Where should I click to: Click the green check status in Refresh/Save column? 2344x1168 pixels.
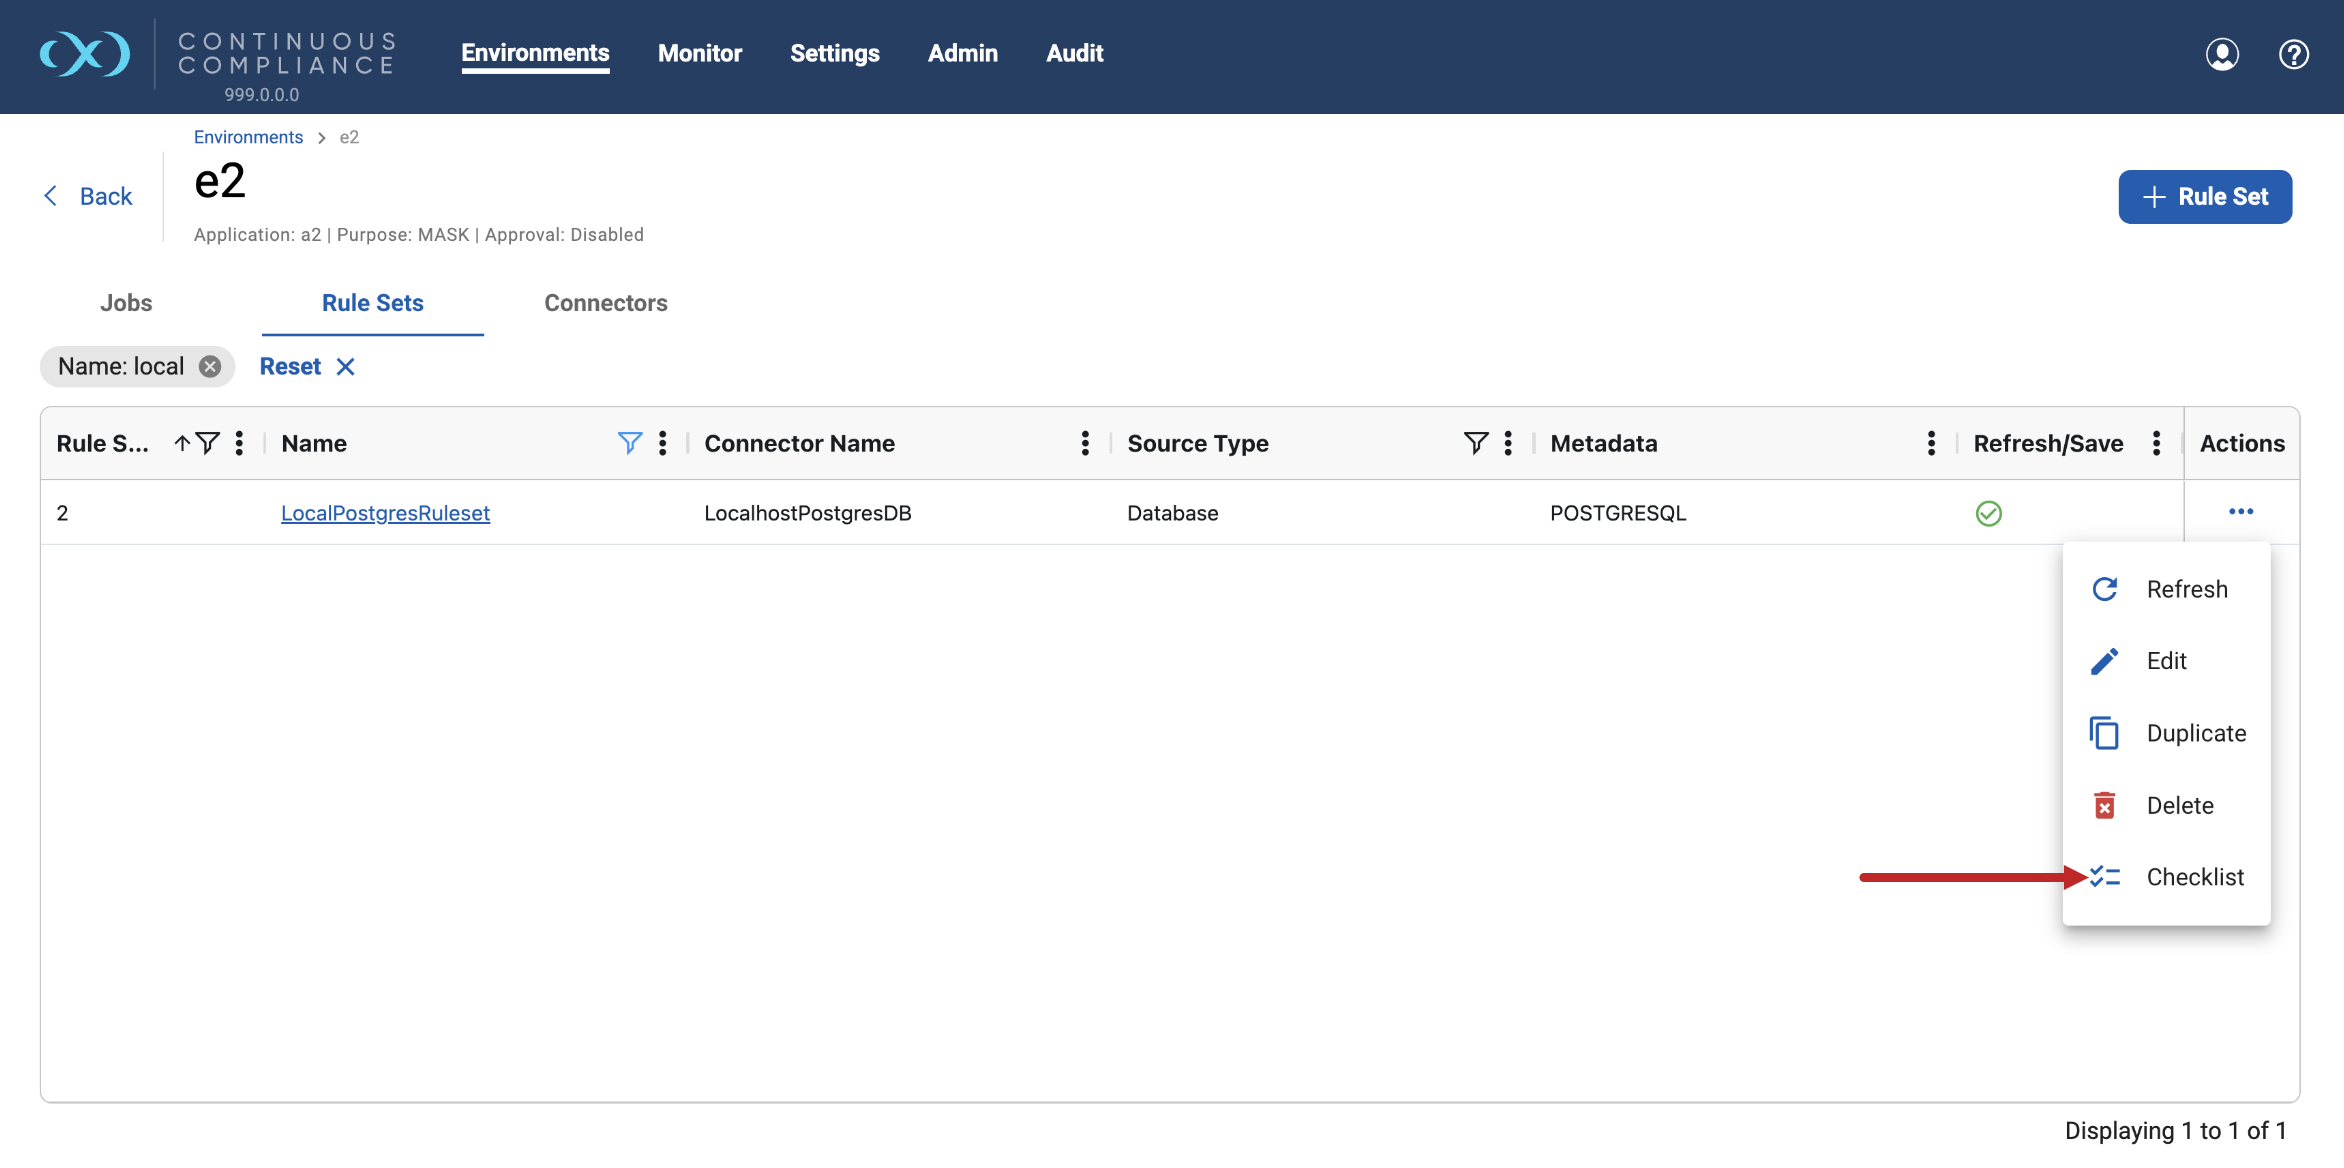pyautogui.click(x=1989, y=513)
